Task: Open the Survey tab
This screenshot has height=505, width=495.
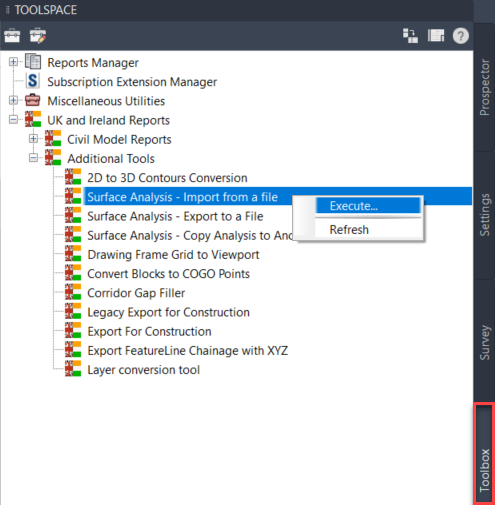Action: click(x=484, y=342)
